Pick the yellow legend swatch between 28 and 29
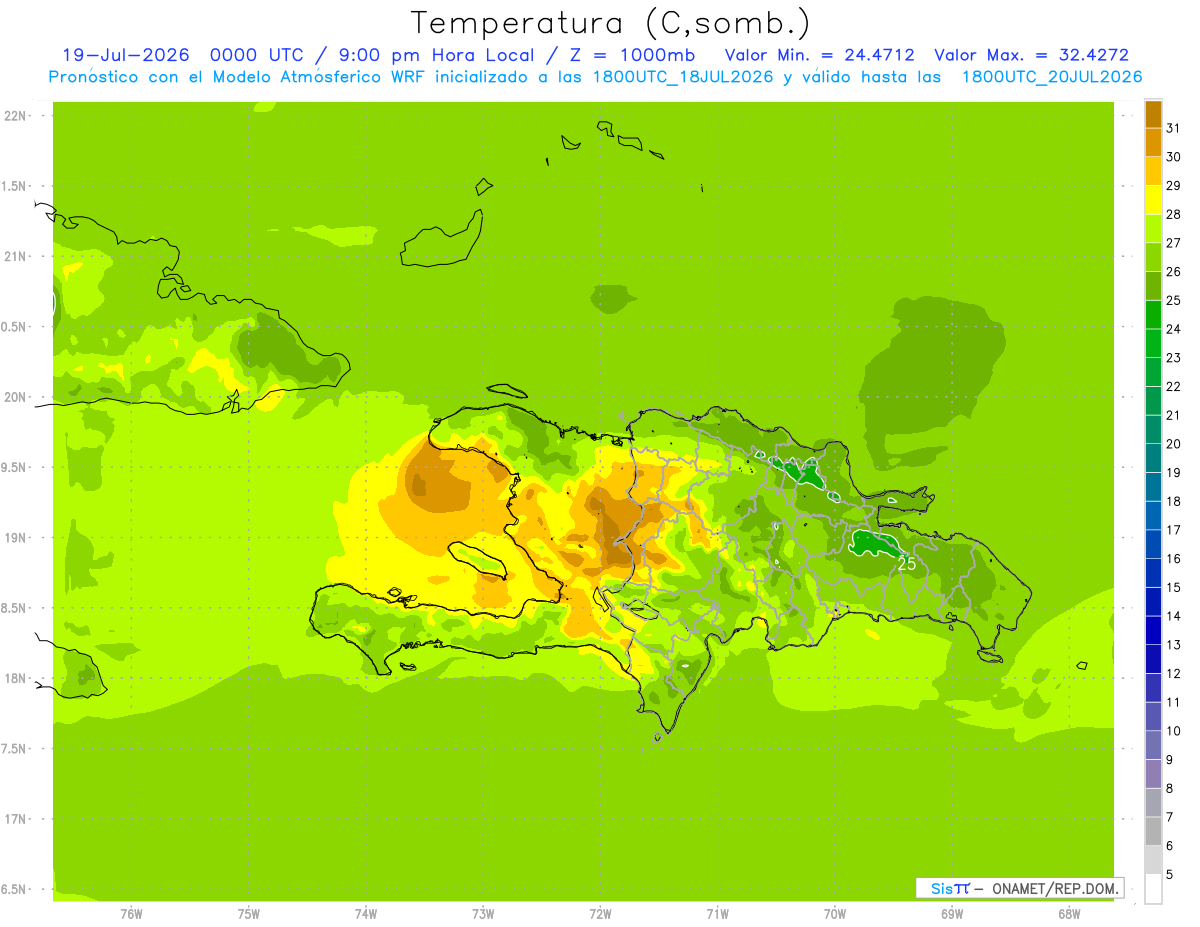This screenshot has width=1200, height=927. pyautogui.click(x=1153, y=200)
